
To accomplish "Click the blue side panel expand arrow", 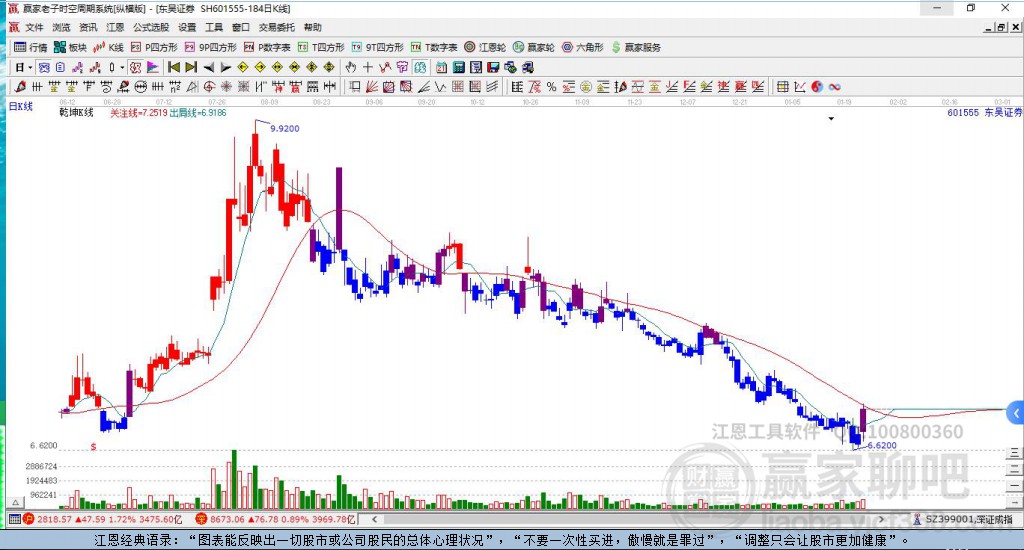I will pos(1016,413).
